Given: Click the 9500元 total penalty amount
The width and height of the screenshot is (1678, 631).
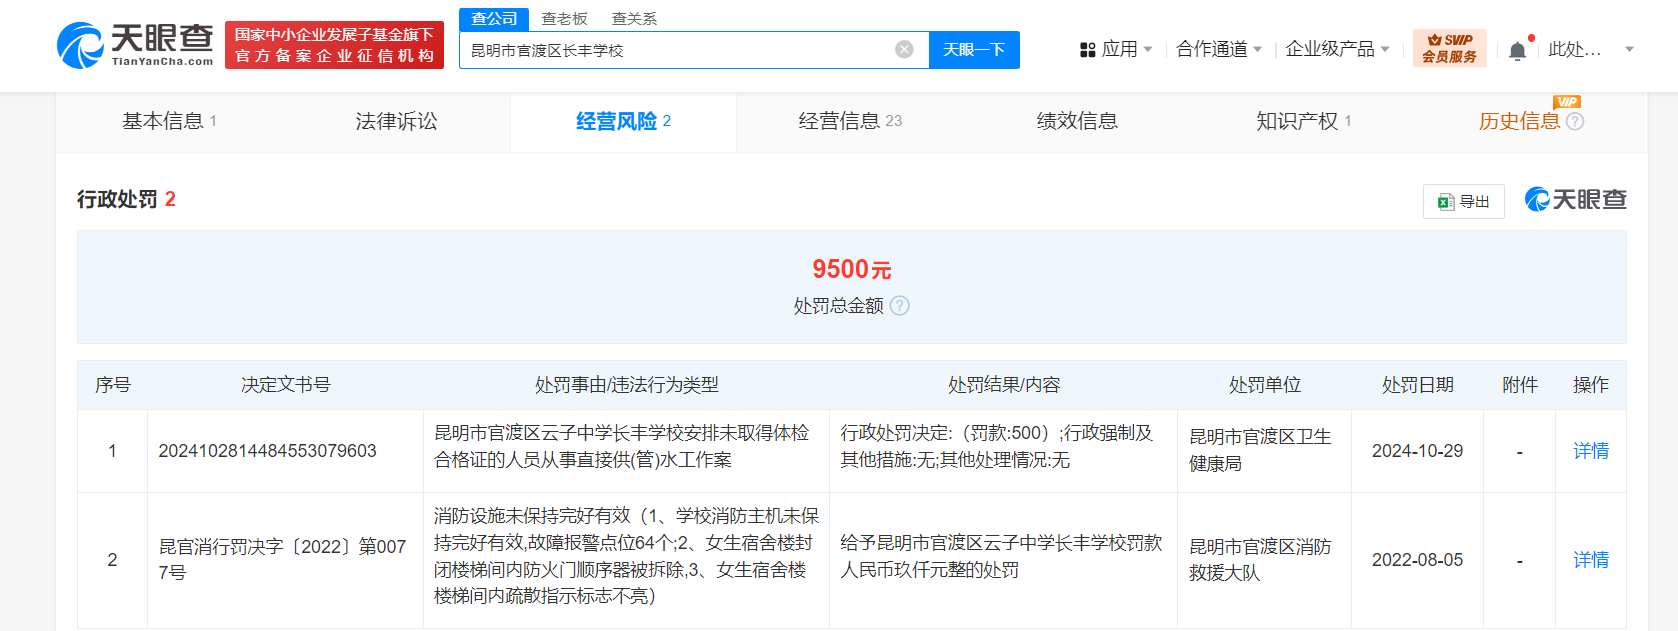Looking at the screenshot, I should pyautogui.click(x=851, y=269).
